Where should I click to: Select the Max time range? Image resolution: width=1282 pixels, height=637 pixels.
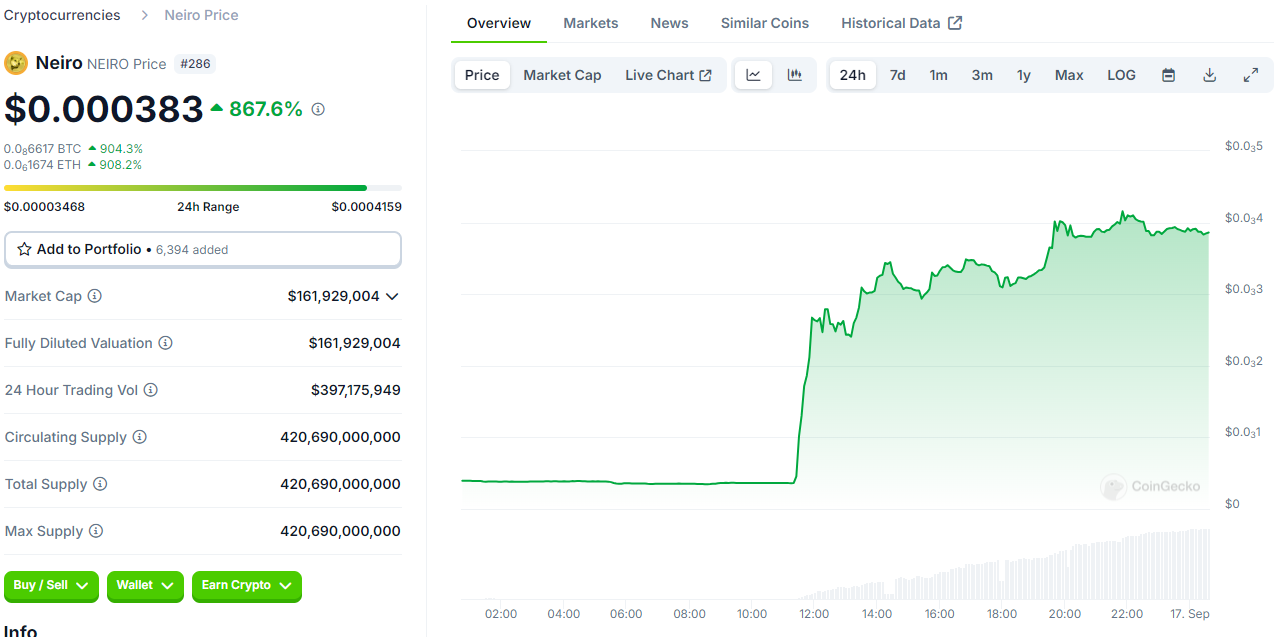coord(1069,75)
